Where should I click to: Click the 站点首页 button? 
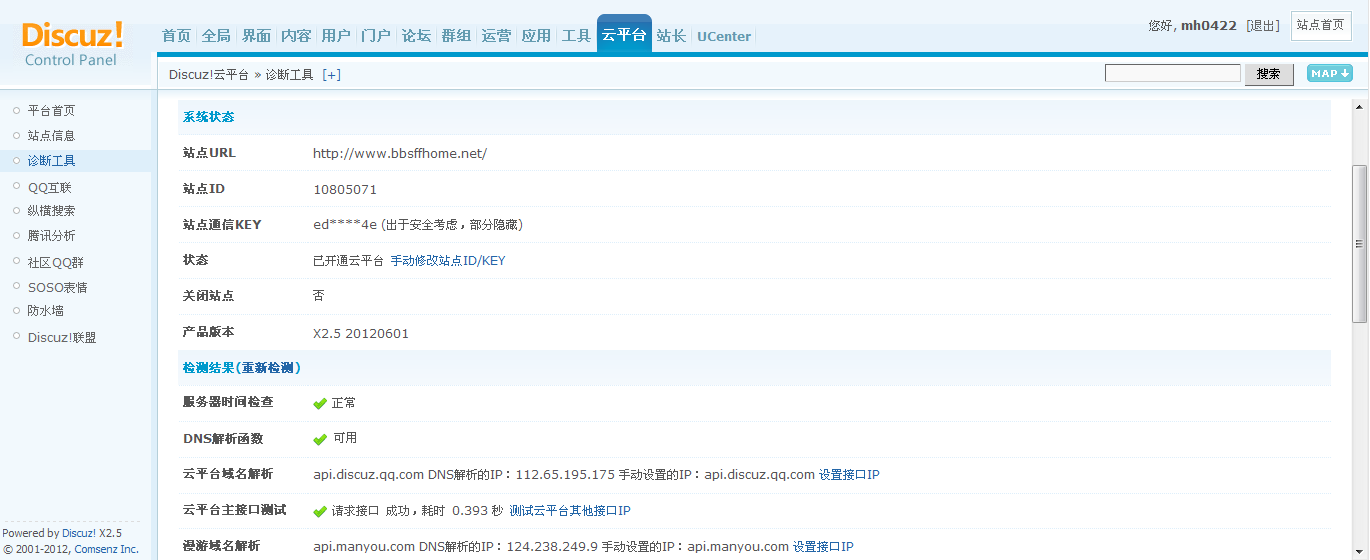tap(1320, 25)
